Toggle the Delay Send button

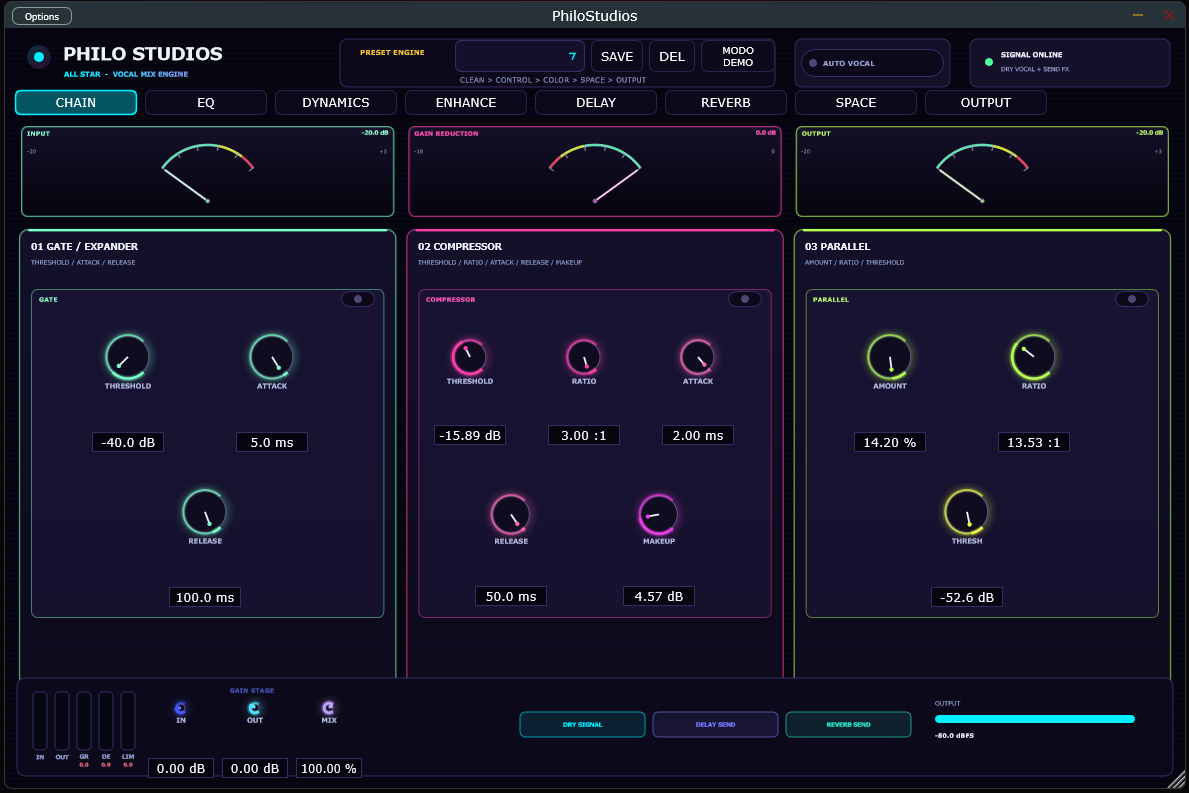pos(715,725)
